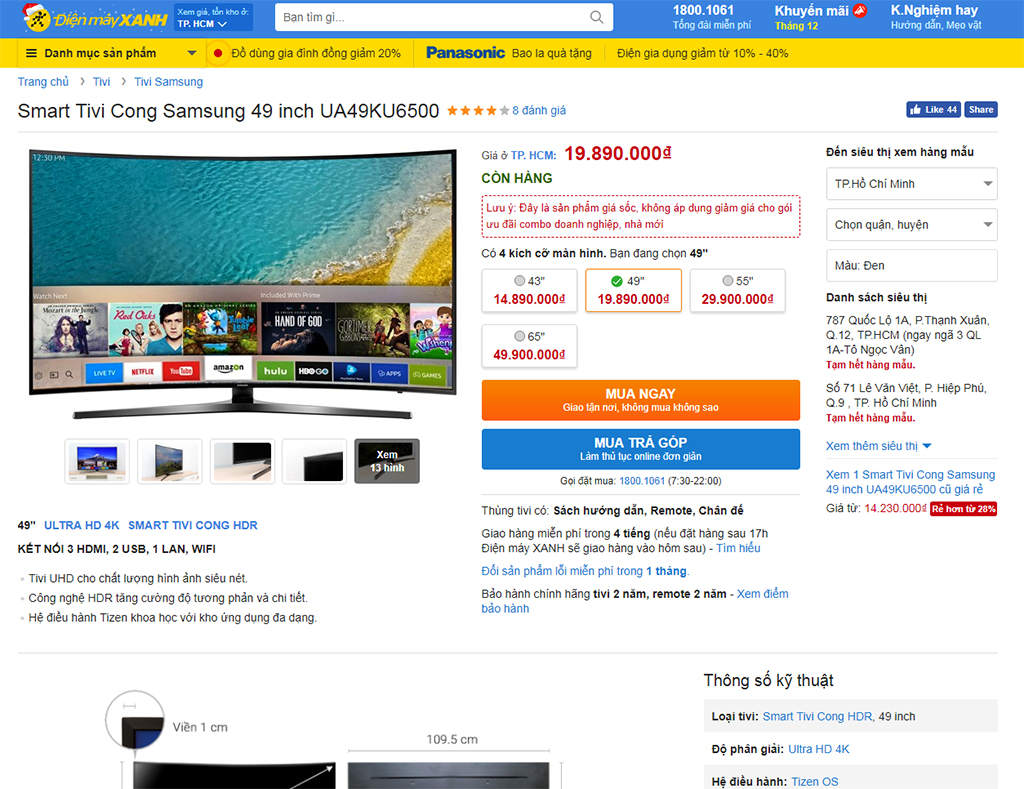1024x789 pixels.
Task: Open K.Nghiệm hay menu item
Action: tap(936, 18)
